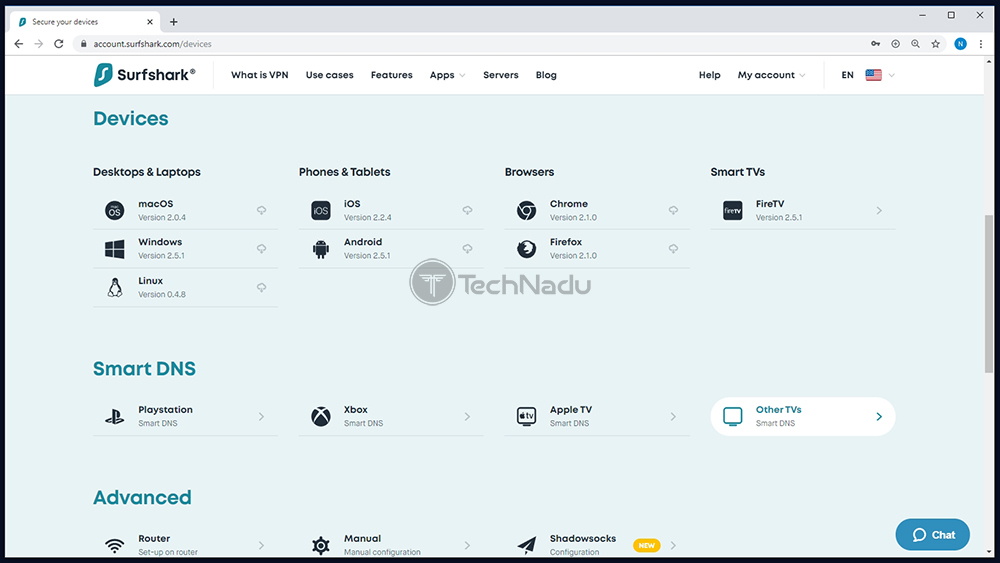Open the browser zoom icon

pyautogui.click(x=915, y=43)
